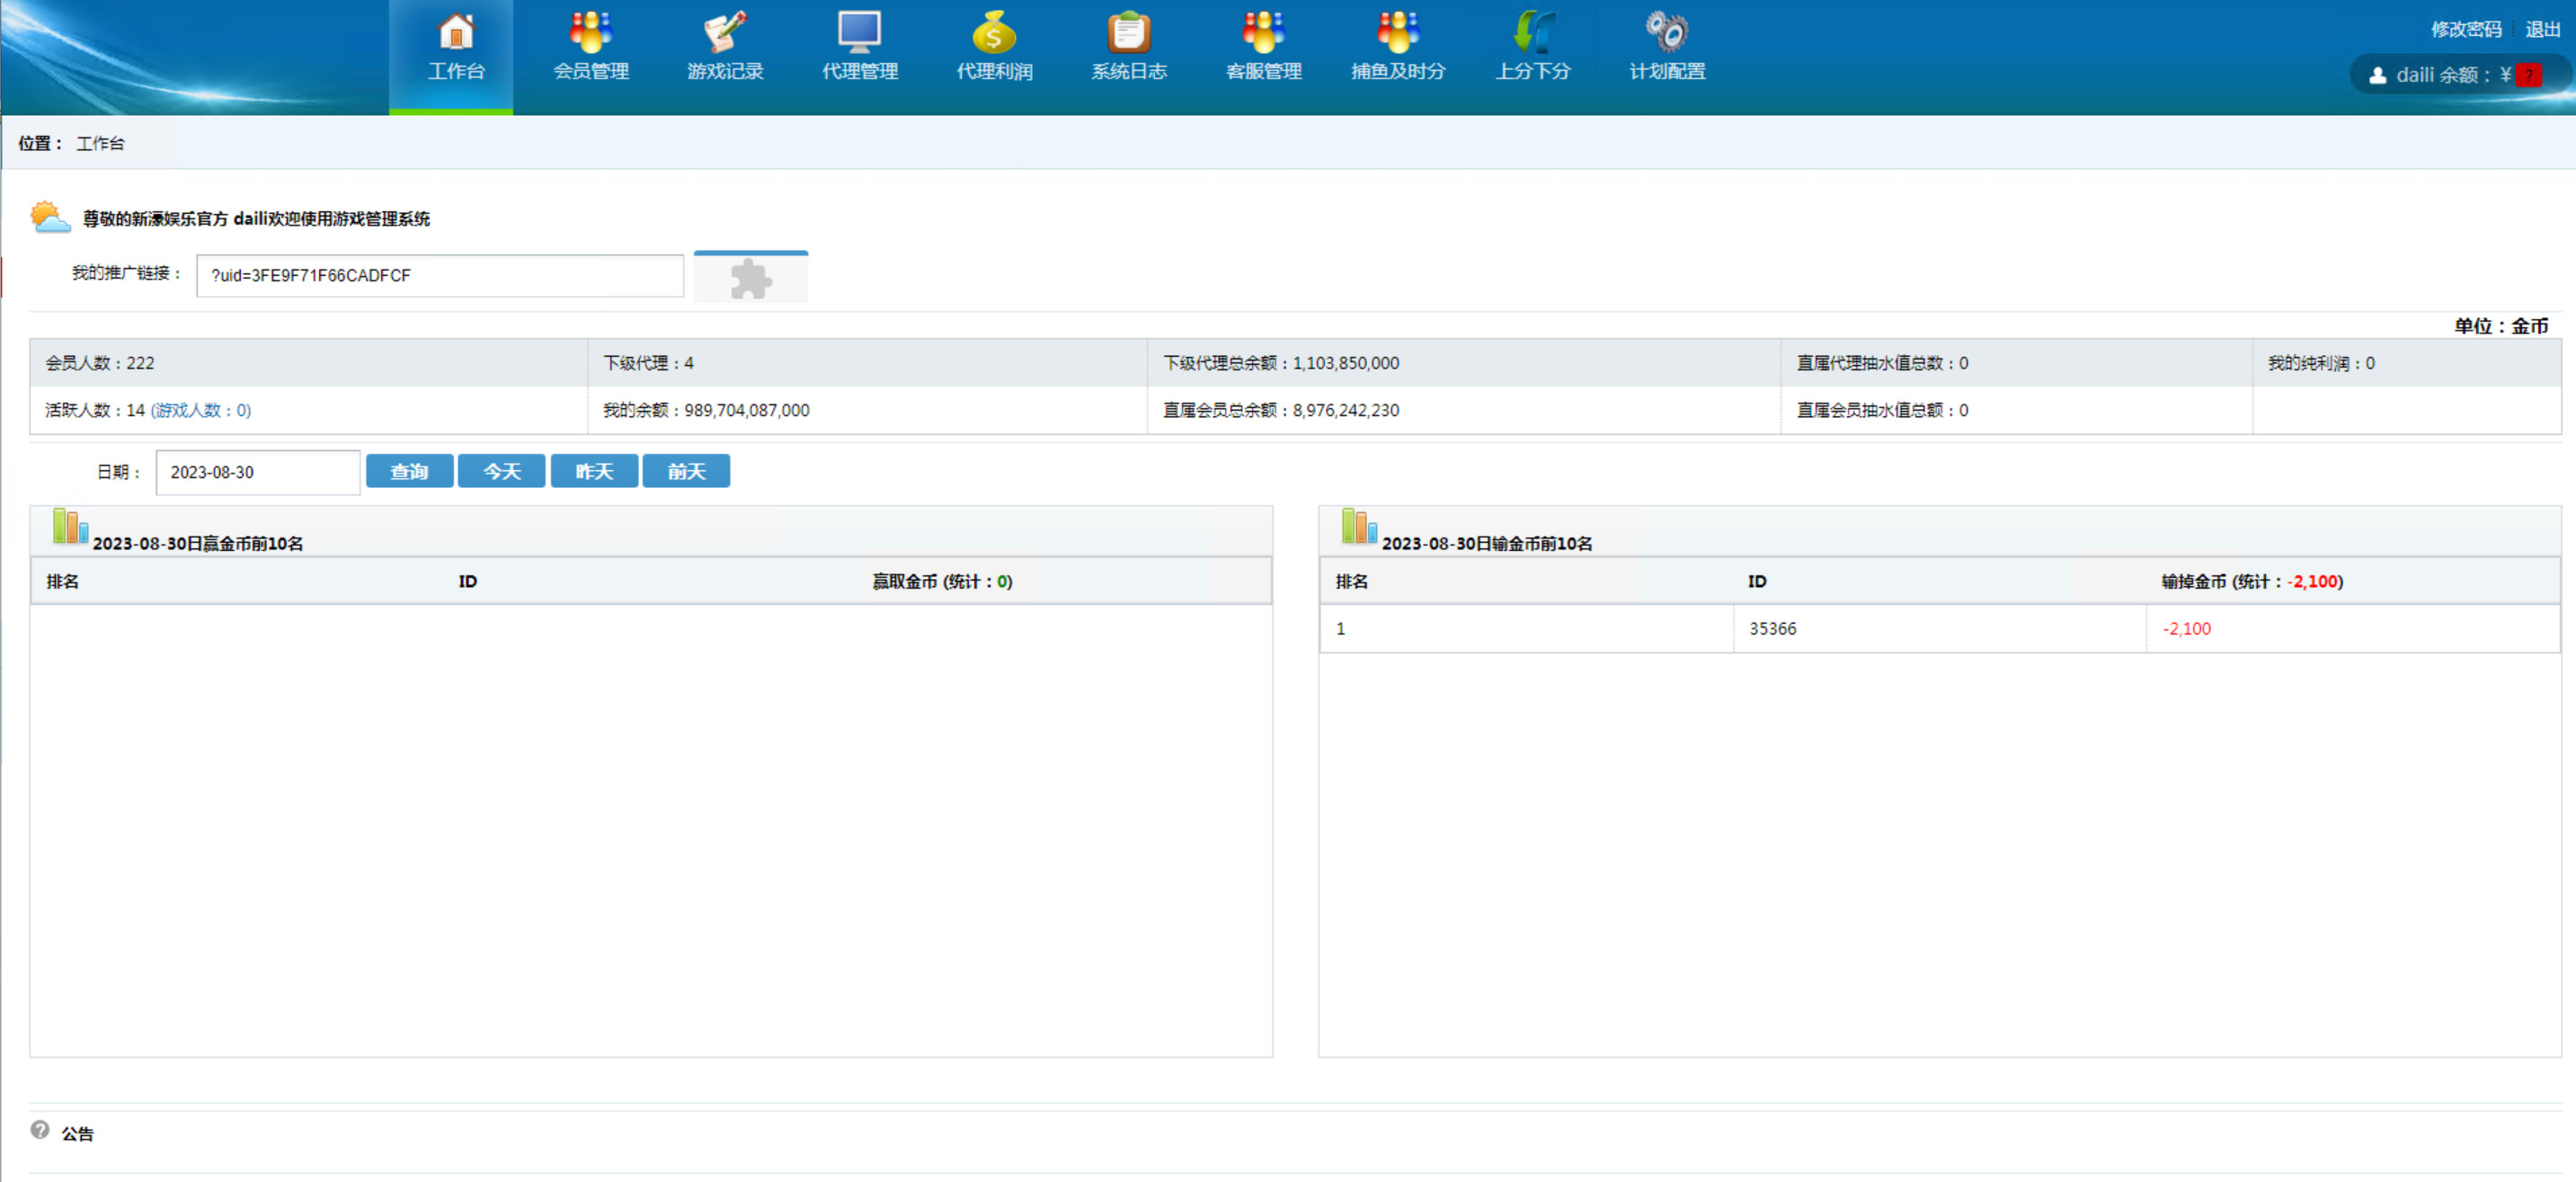Open 上分下分 arrows icon
The image size is (2576, 1182).
(x=1532, y=34)
